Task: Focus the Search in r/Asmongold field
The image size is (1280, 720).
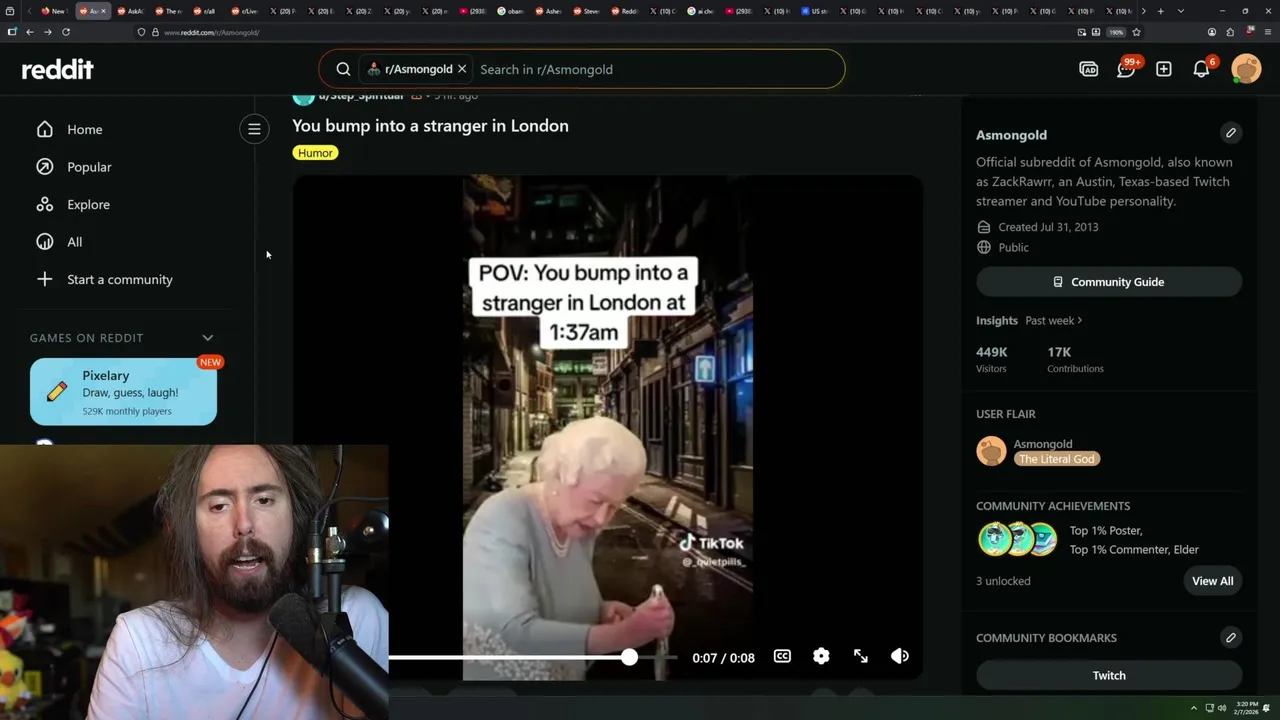Action: (x=655, y=69)
